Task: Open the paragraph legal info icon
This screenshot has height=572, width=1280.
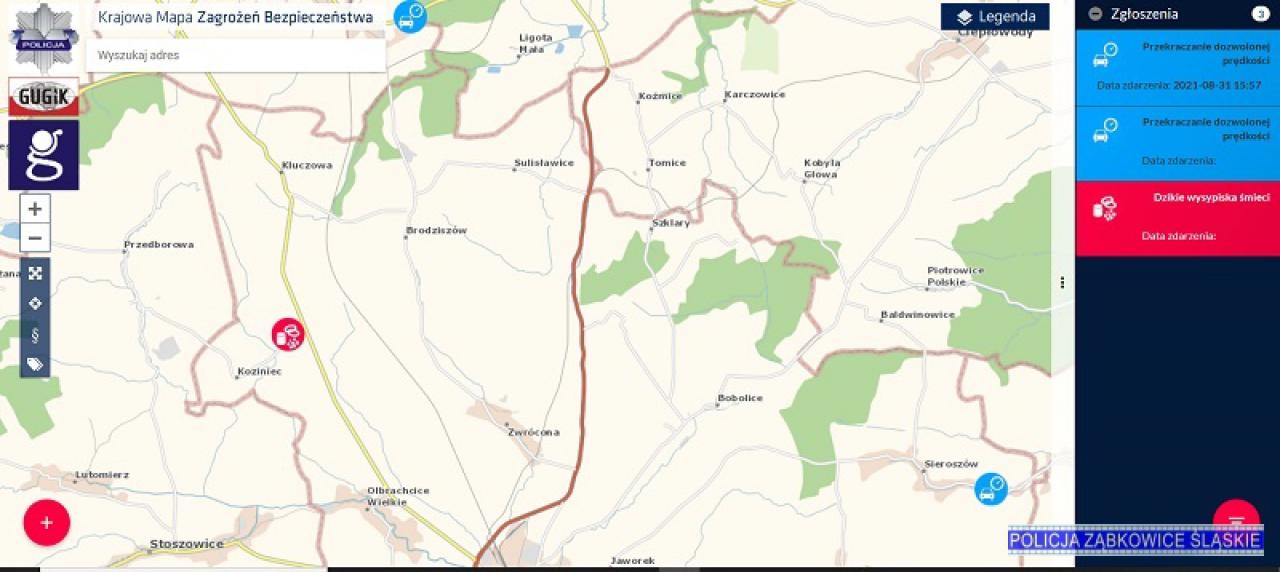Action: 35,334
